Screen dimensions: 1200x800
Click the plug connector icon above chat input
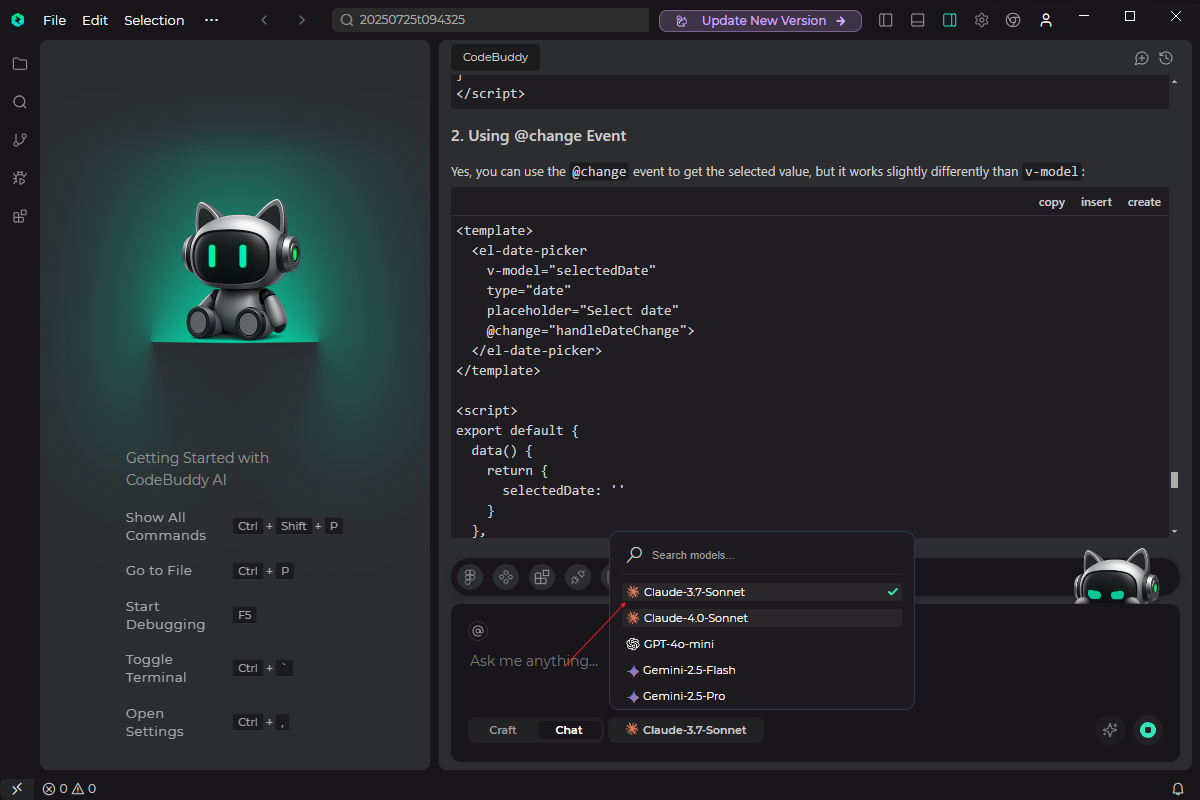click(578, 577)
